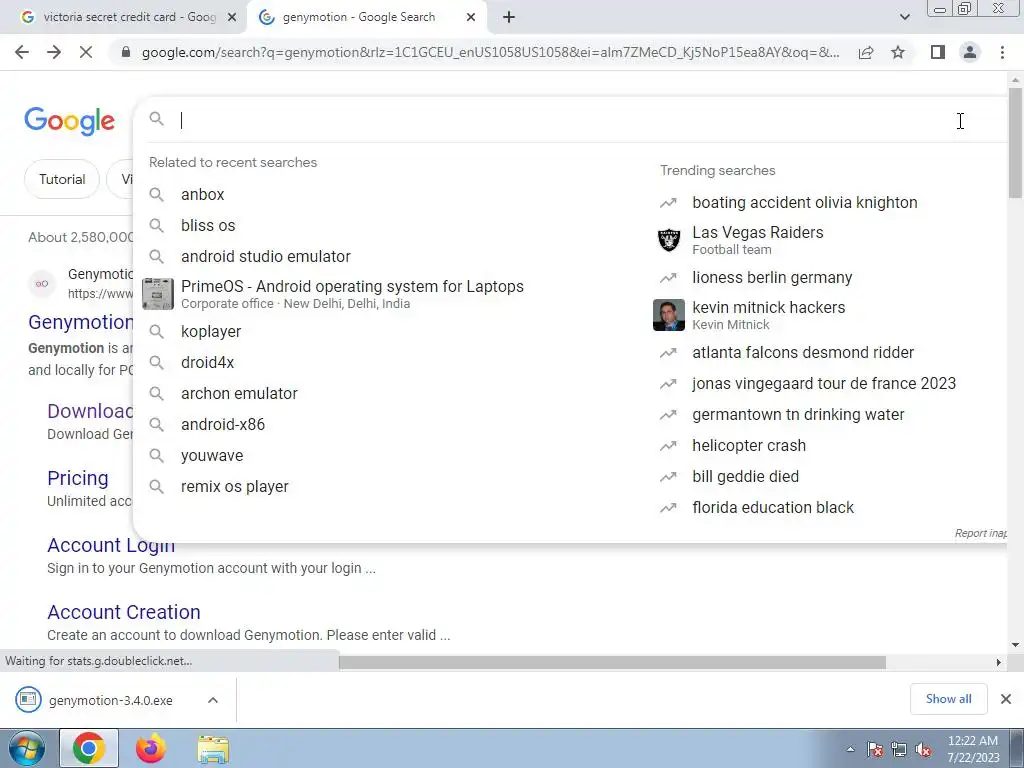1024x768 pixels.
Task: Show hidden system tray icons
Action: click(850, 750)
